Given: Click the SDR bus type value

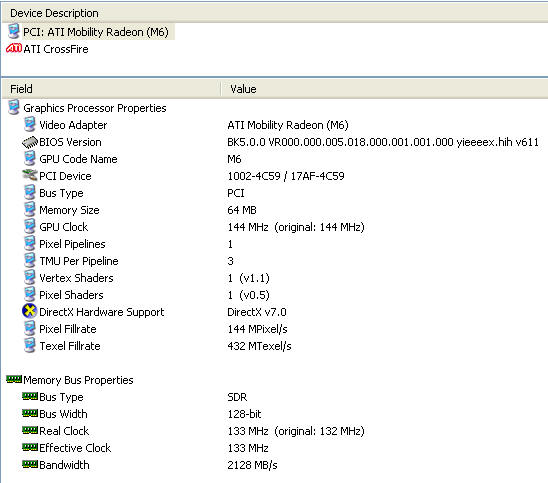Looking at the screenshot, I should coord(237,397).
